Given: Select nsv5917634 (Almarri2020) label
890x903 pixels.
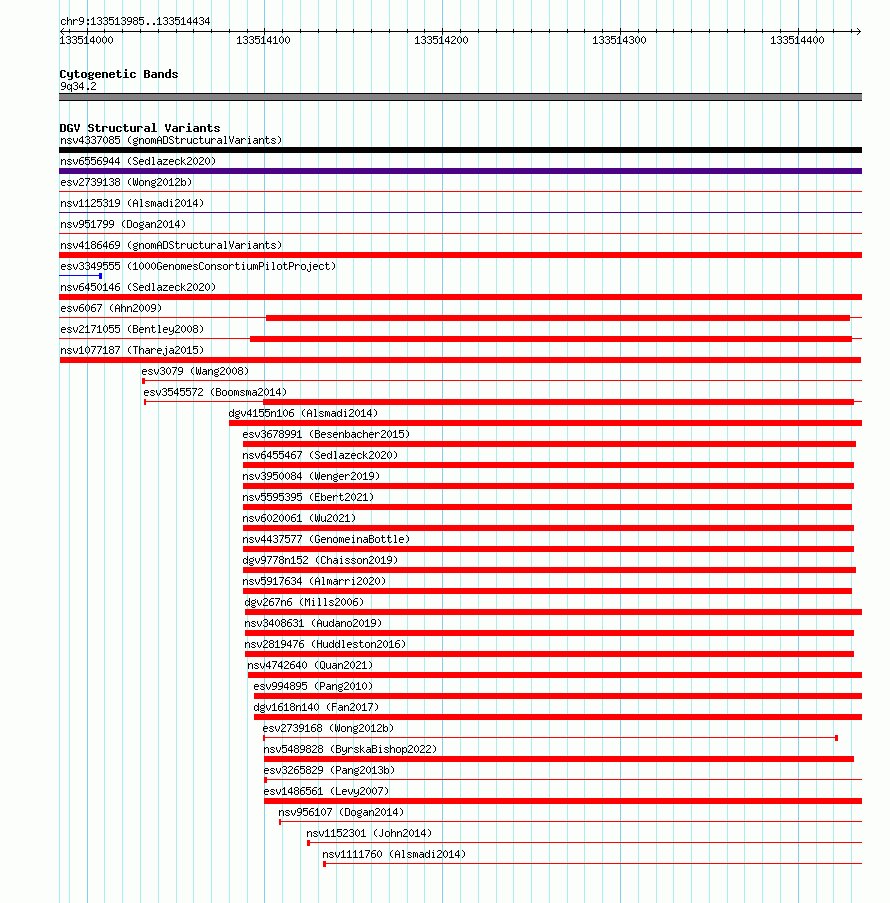Looking at the screenshot, I should click(x=314, y=582).
